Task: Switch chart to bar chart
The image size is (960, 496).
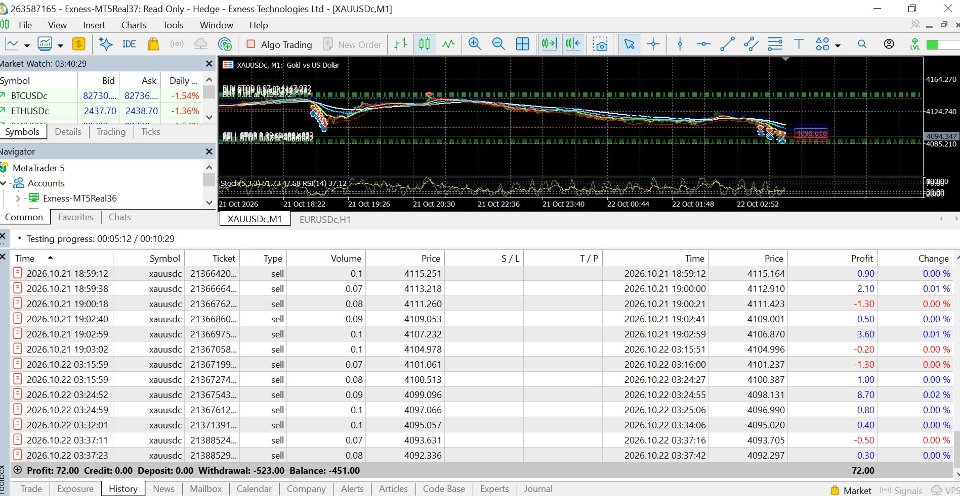Action: [400, 44]
